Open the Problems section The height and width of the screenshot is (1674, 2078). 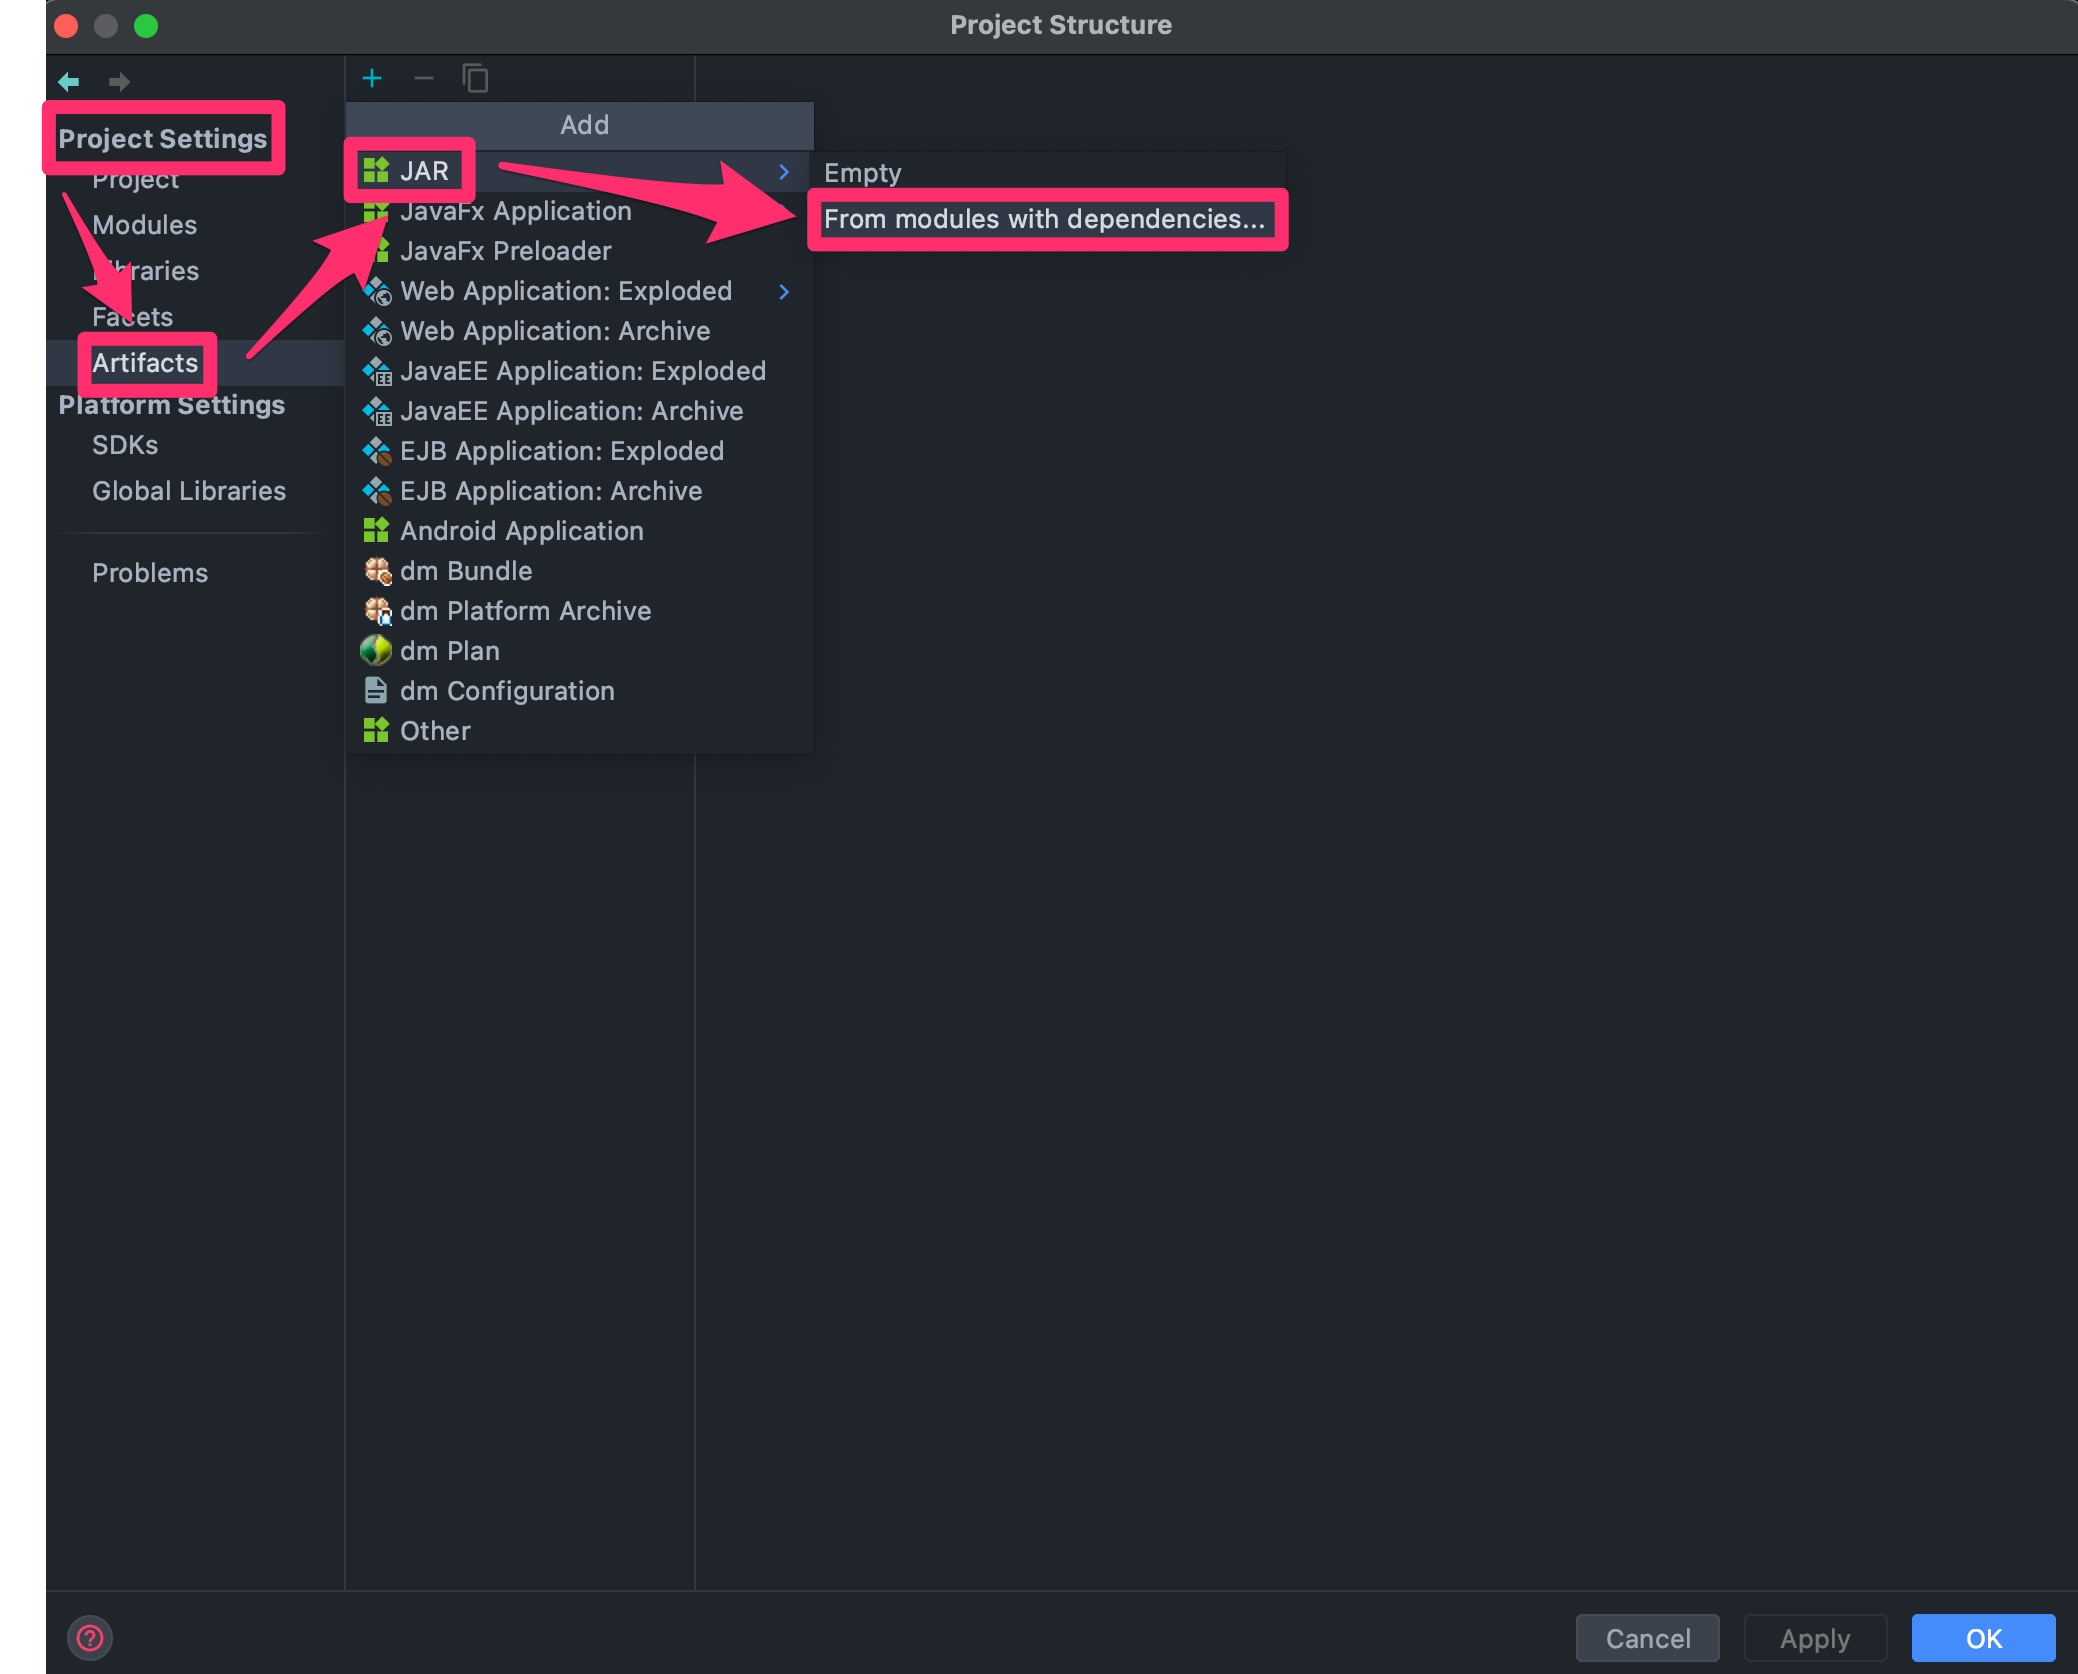pos(150,573)
